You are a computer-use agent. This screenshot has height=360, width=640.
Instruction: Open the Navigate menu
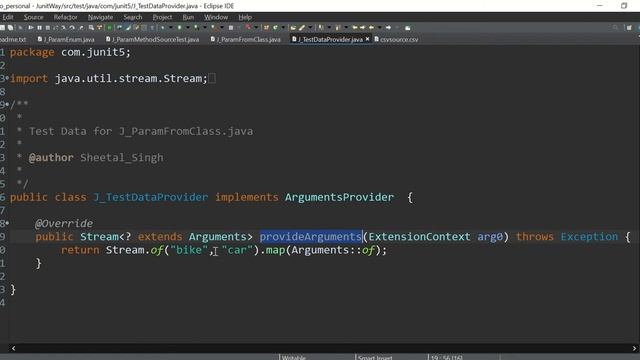pyautogui.click(x=100, y=17)
